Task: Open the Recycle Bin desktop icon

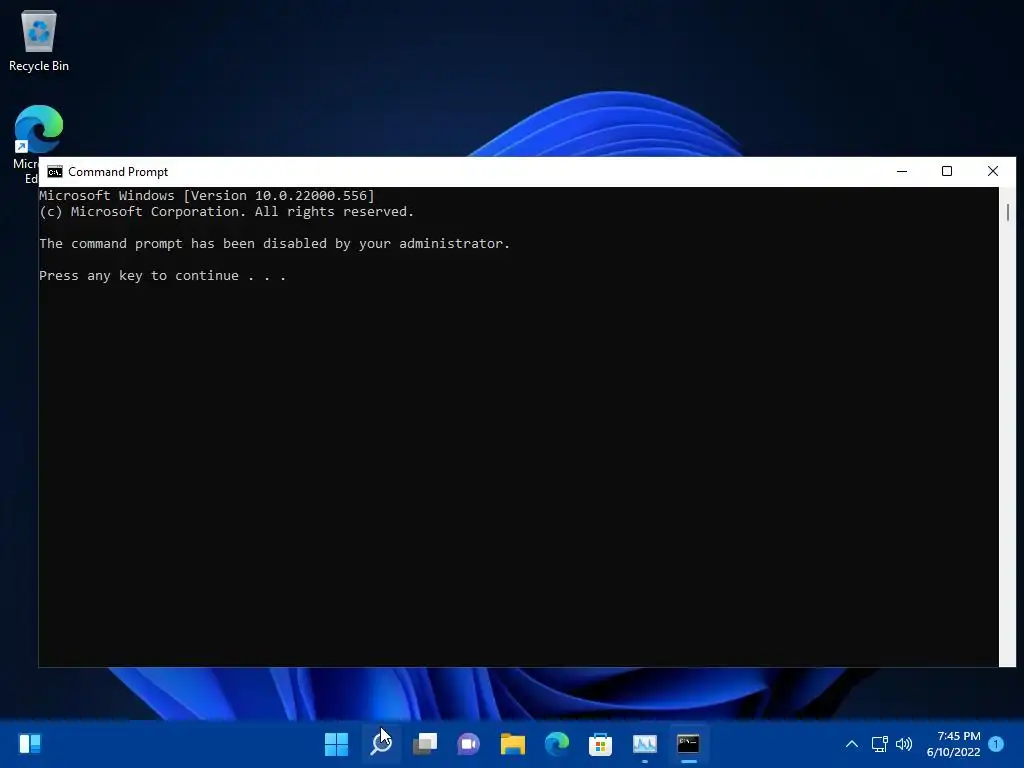Action: point(39,40)
